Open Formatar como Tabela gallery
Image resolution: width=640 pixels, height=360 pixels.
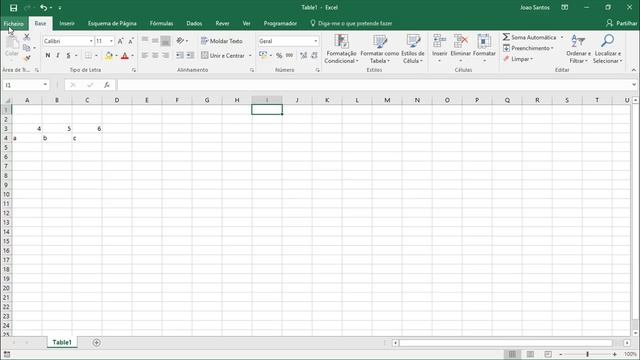(380, 49)
